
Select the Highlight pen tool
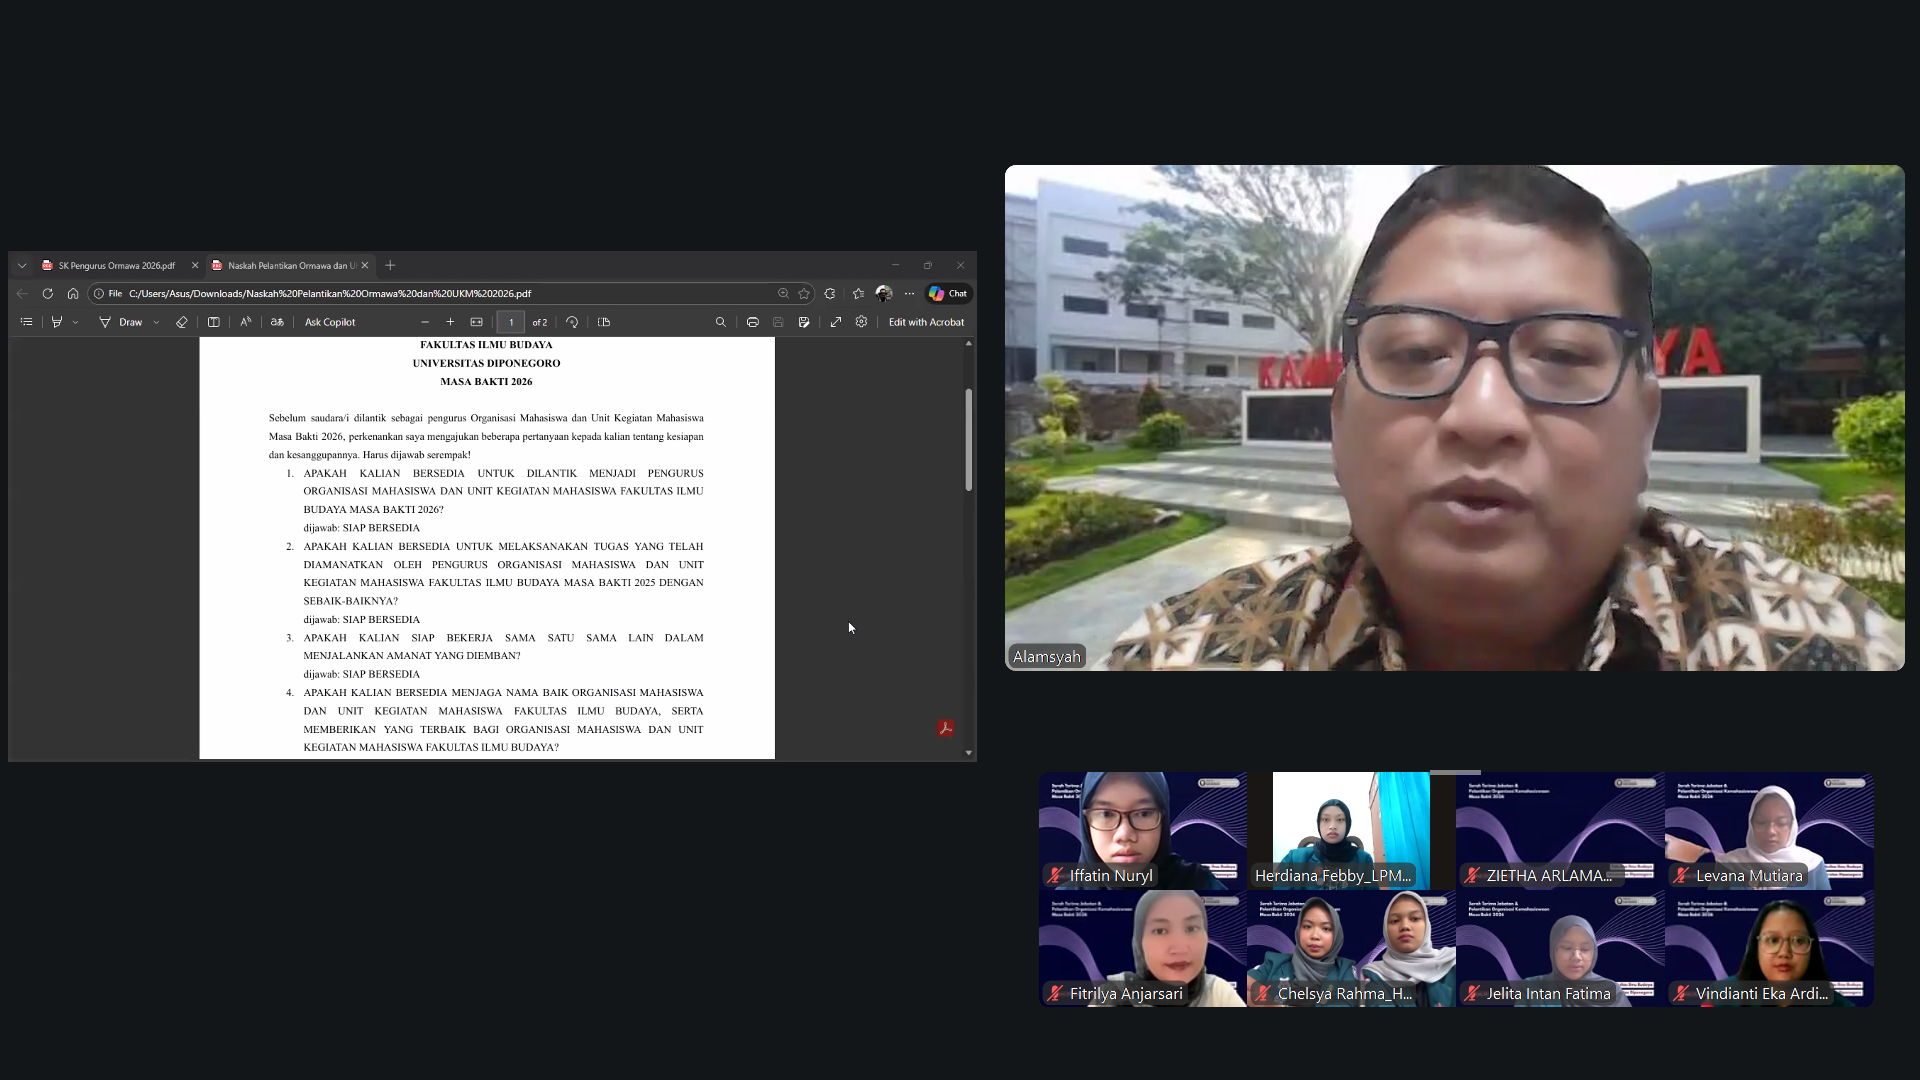57,322
